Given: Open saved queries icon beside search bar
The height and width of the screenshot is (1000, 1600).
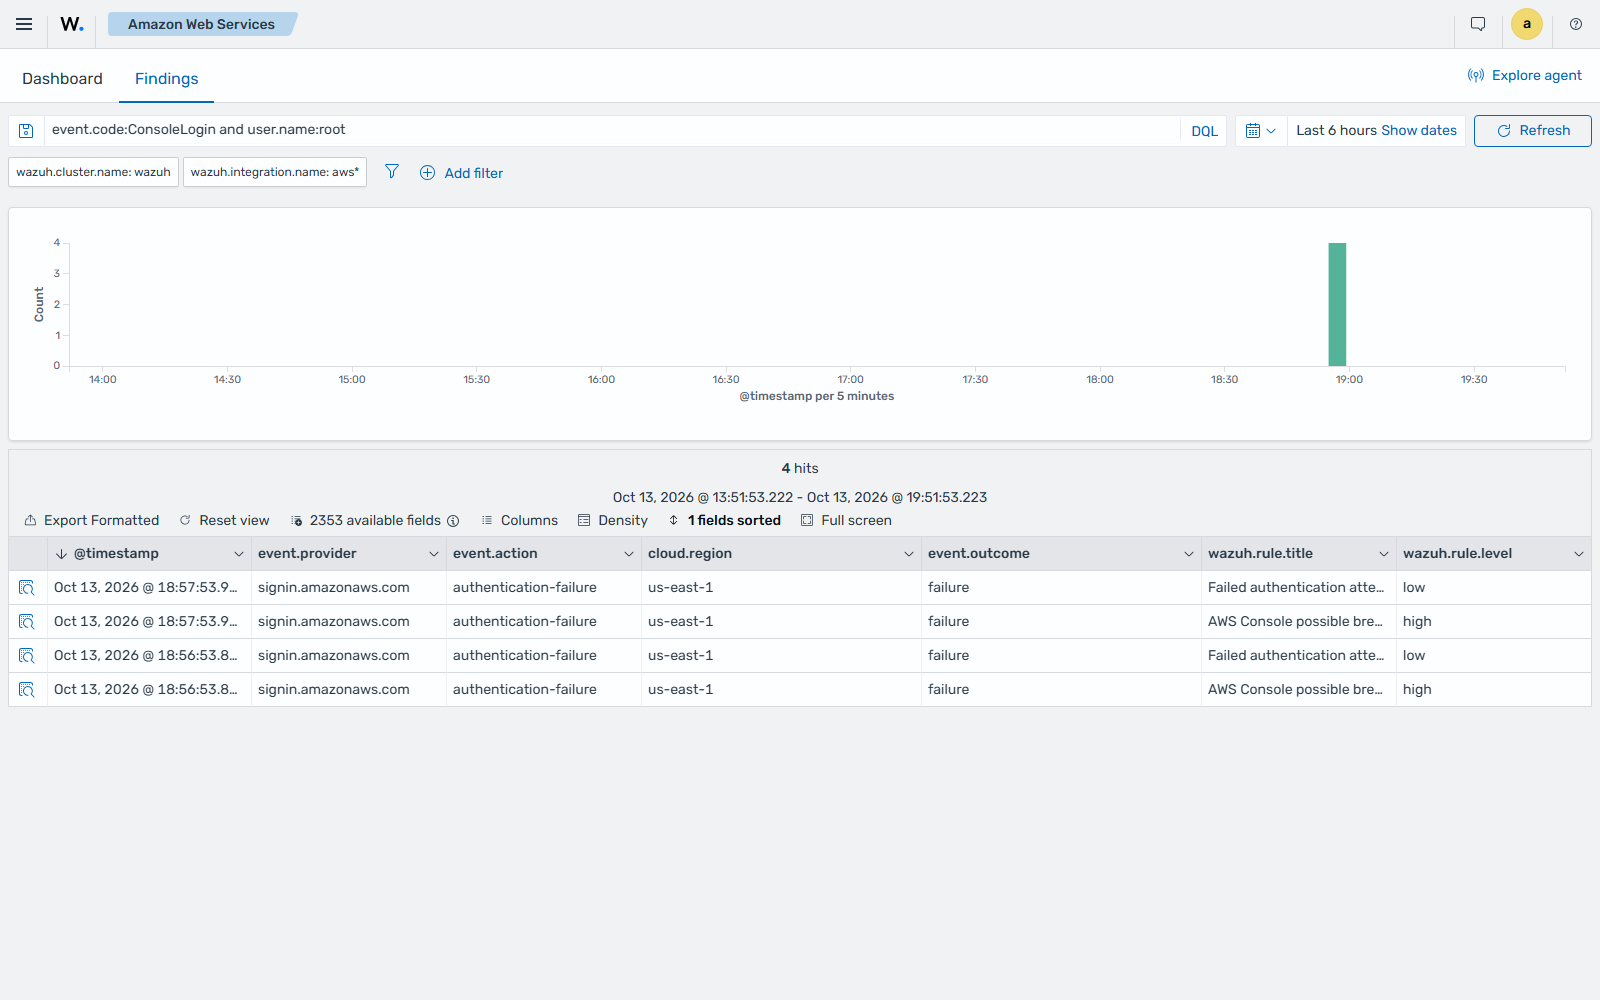Looking at the screenshot, I should pos(27,131).
